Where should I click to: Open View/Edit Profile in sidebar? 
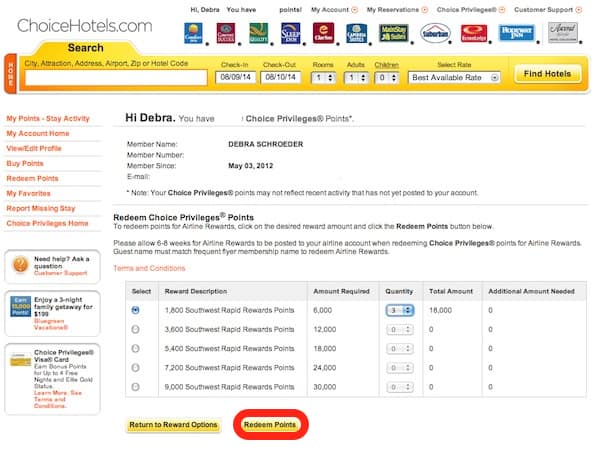click(34, 148)
